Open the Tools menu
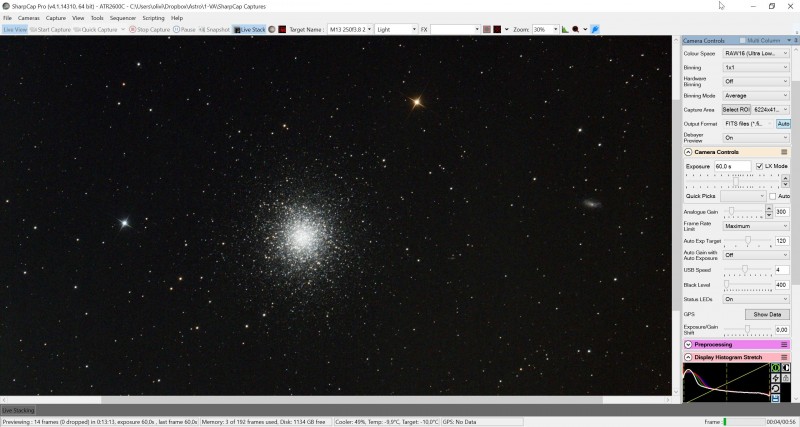This screenshot has height=427, width=800. [97, 18]
